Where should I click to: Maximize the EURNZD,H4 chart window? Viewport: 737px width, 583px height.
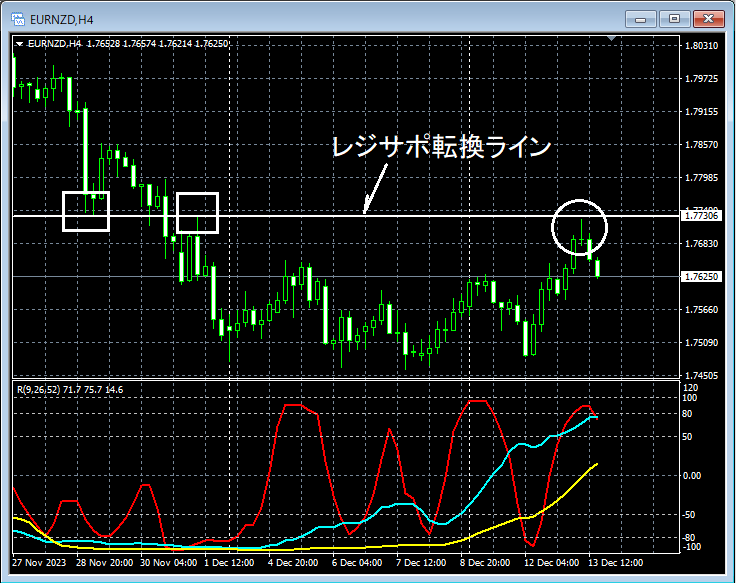[x=674, y=19]
